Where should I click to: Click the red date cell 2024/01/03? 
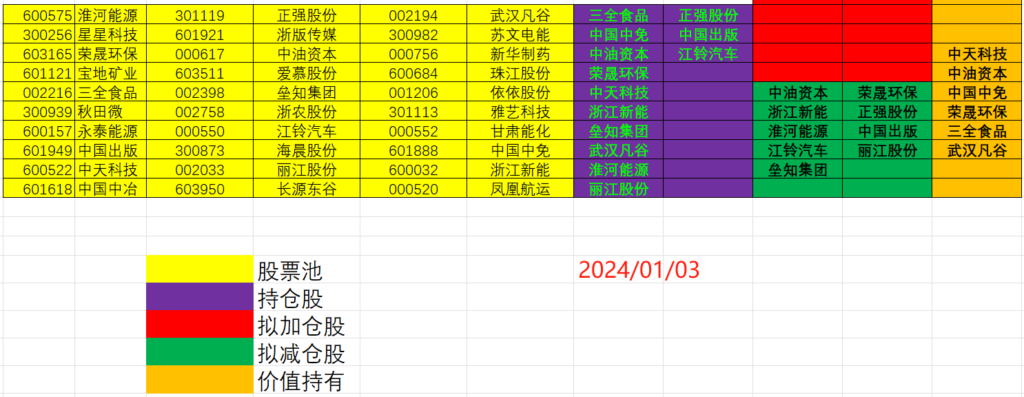[638, 270]
